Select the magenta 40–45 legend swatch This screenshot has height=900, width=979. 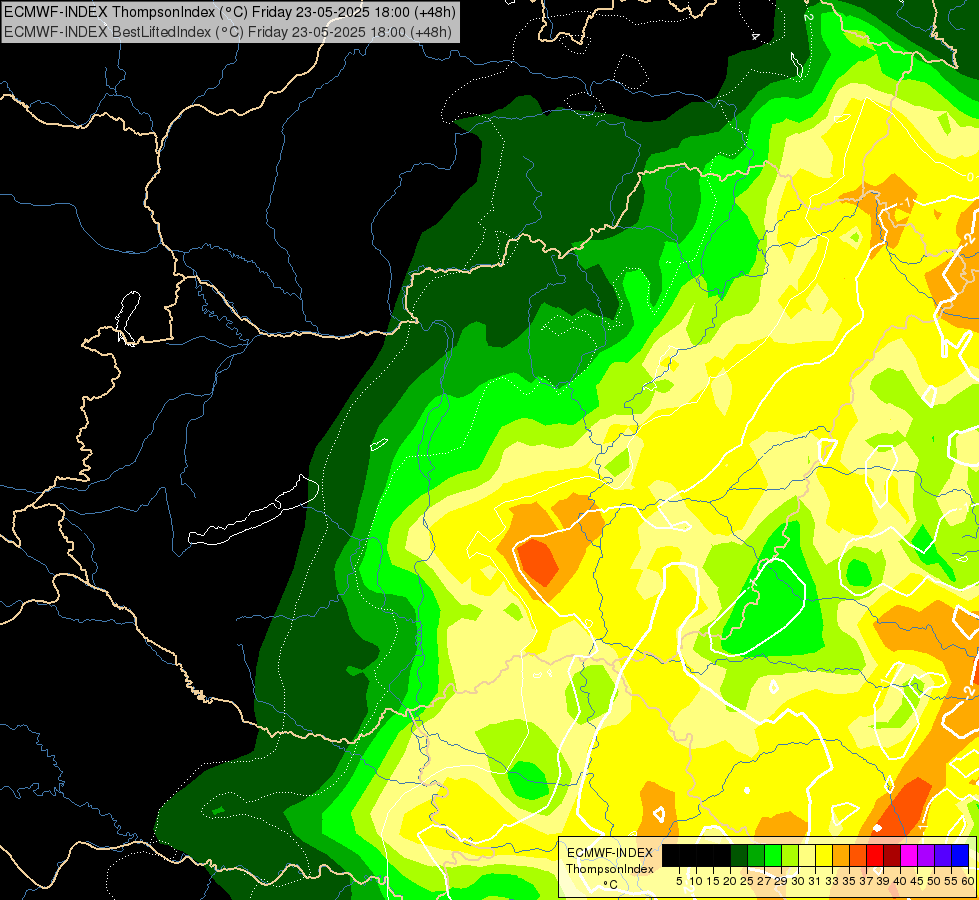click(909, 855)
